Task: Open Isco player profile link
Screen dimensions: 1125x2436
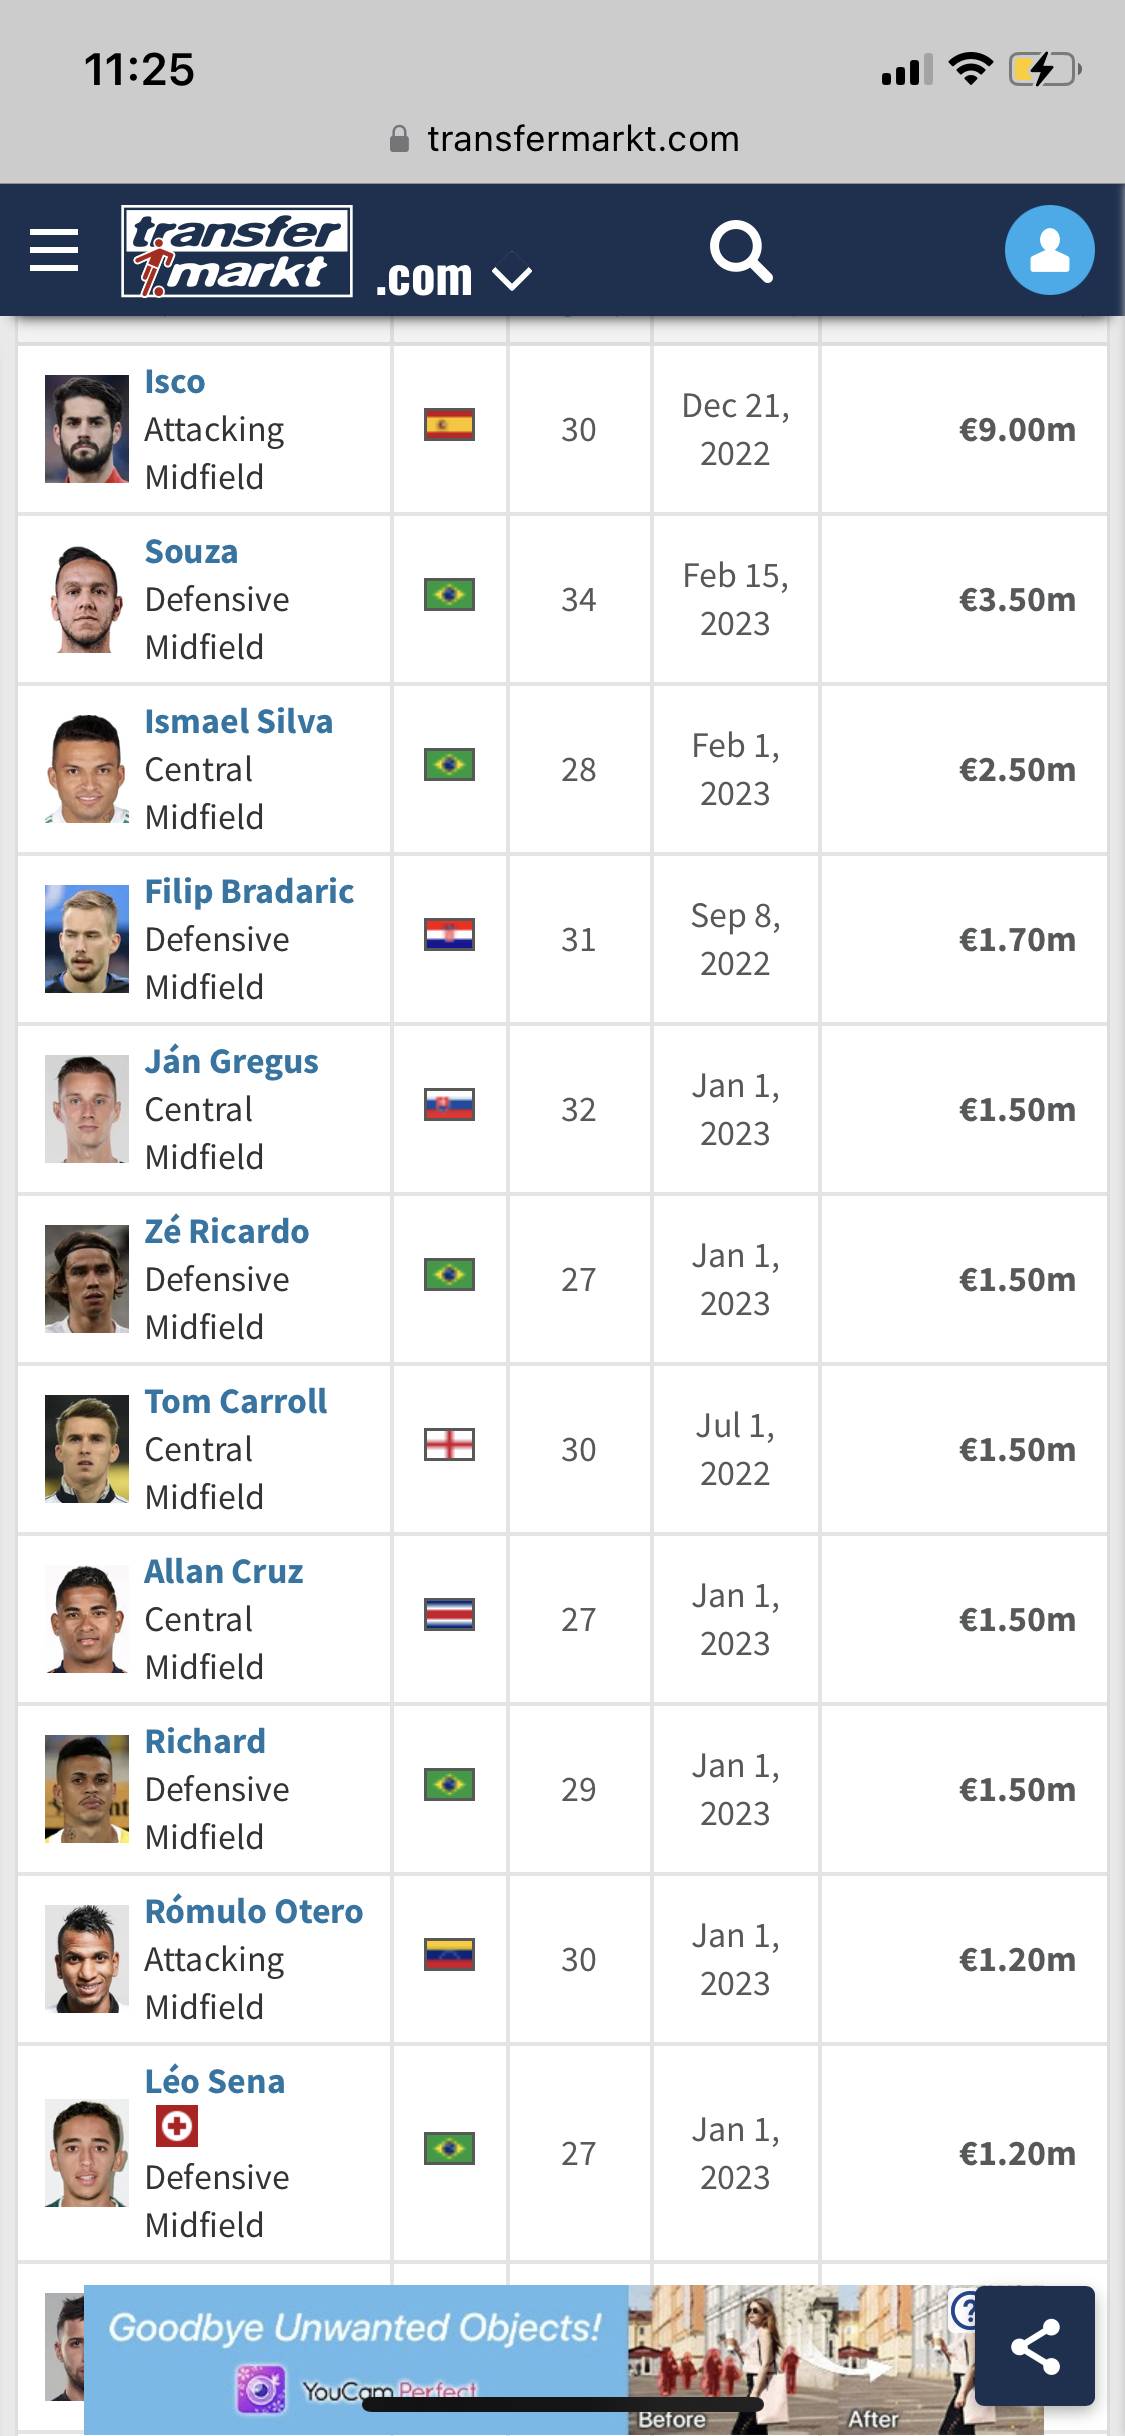Action: pyautogui.click(x=175, y=381)
